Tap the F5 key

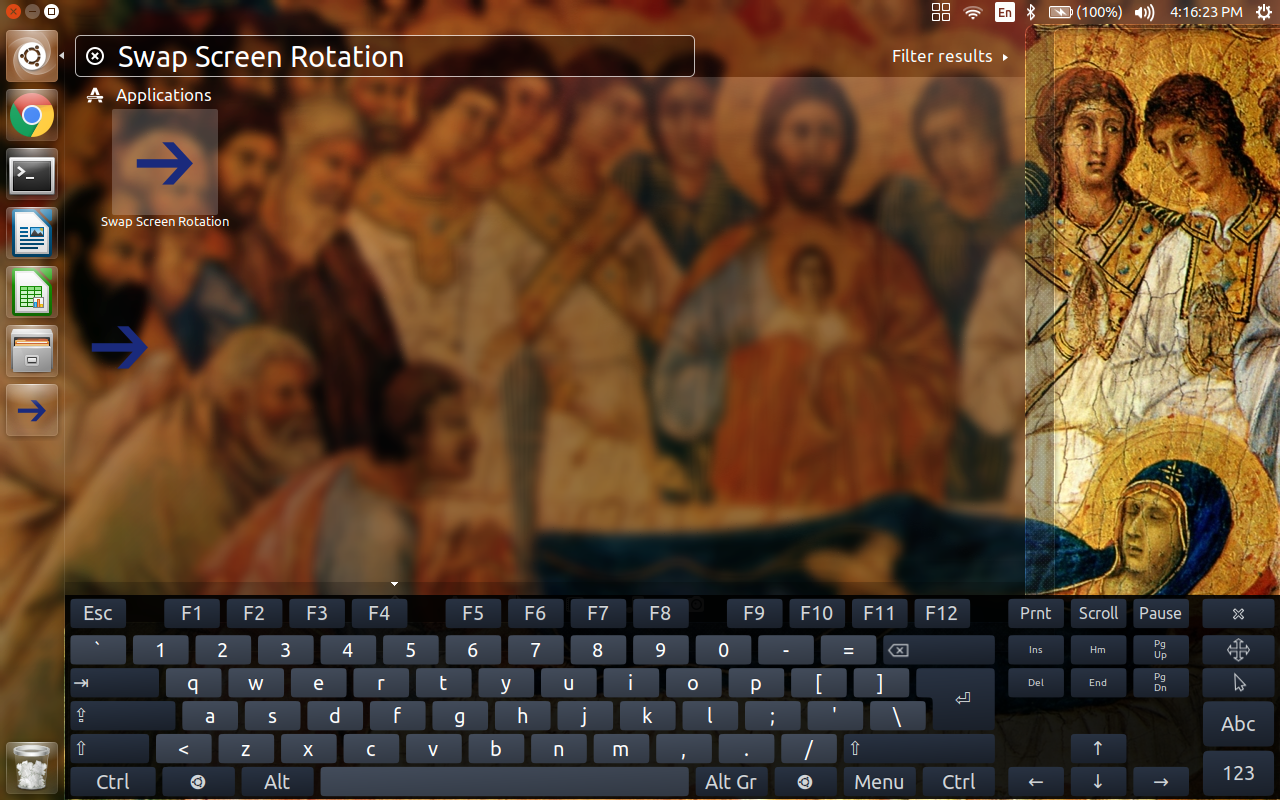point(473,613)
